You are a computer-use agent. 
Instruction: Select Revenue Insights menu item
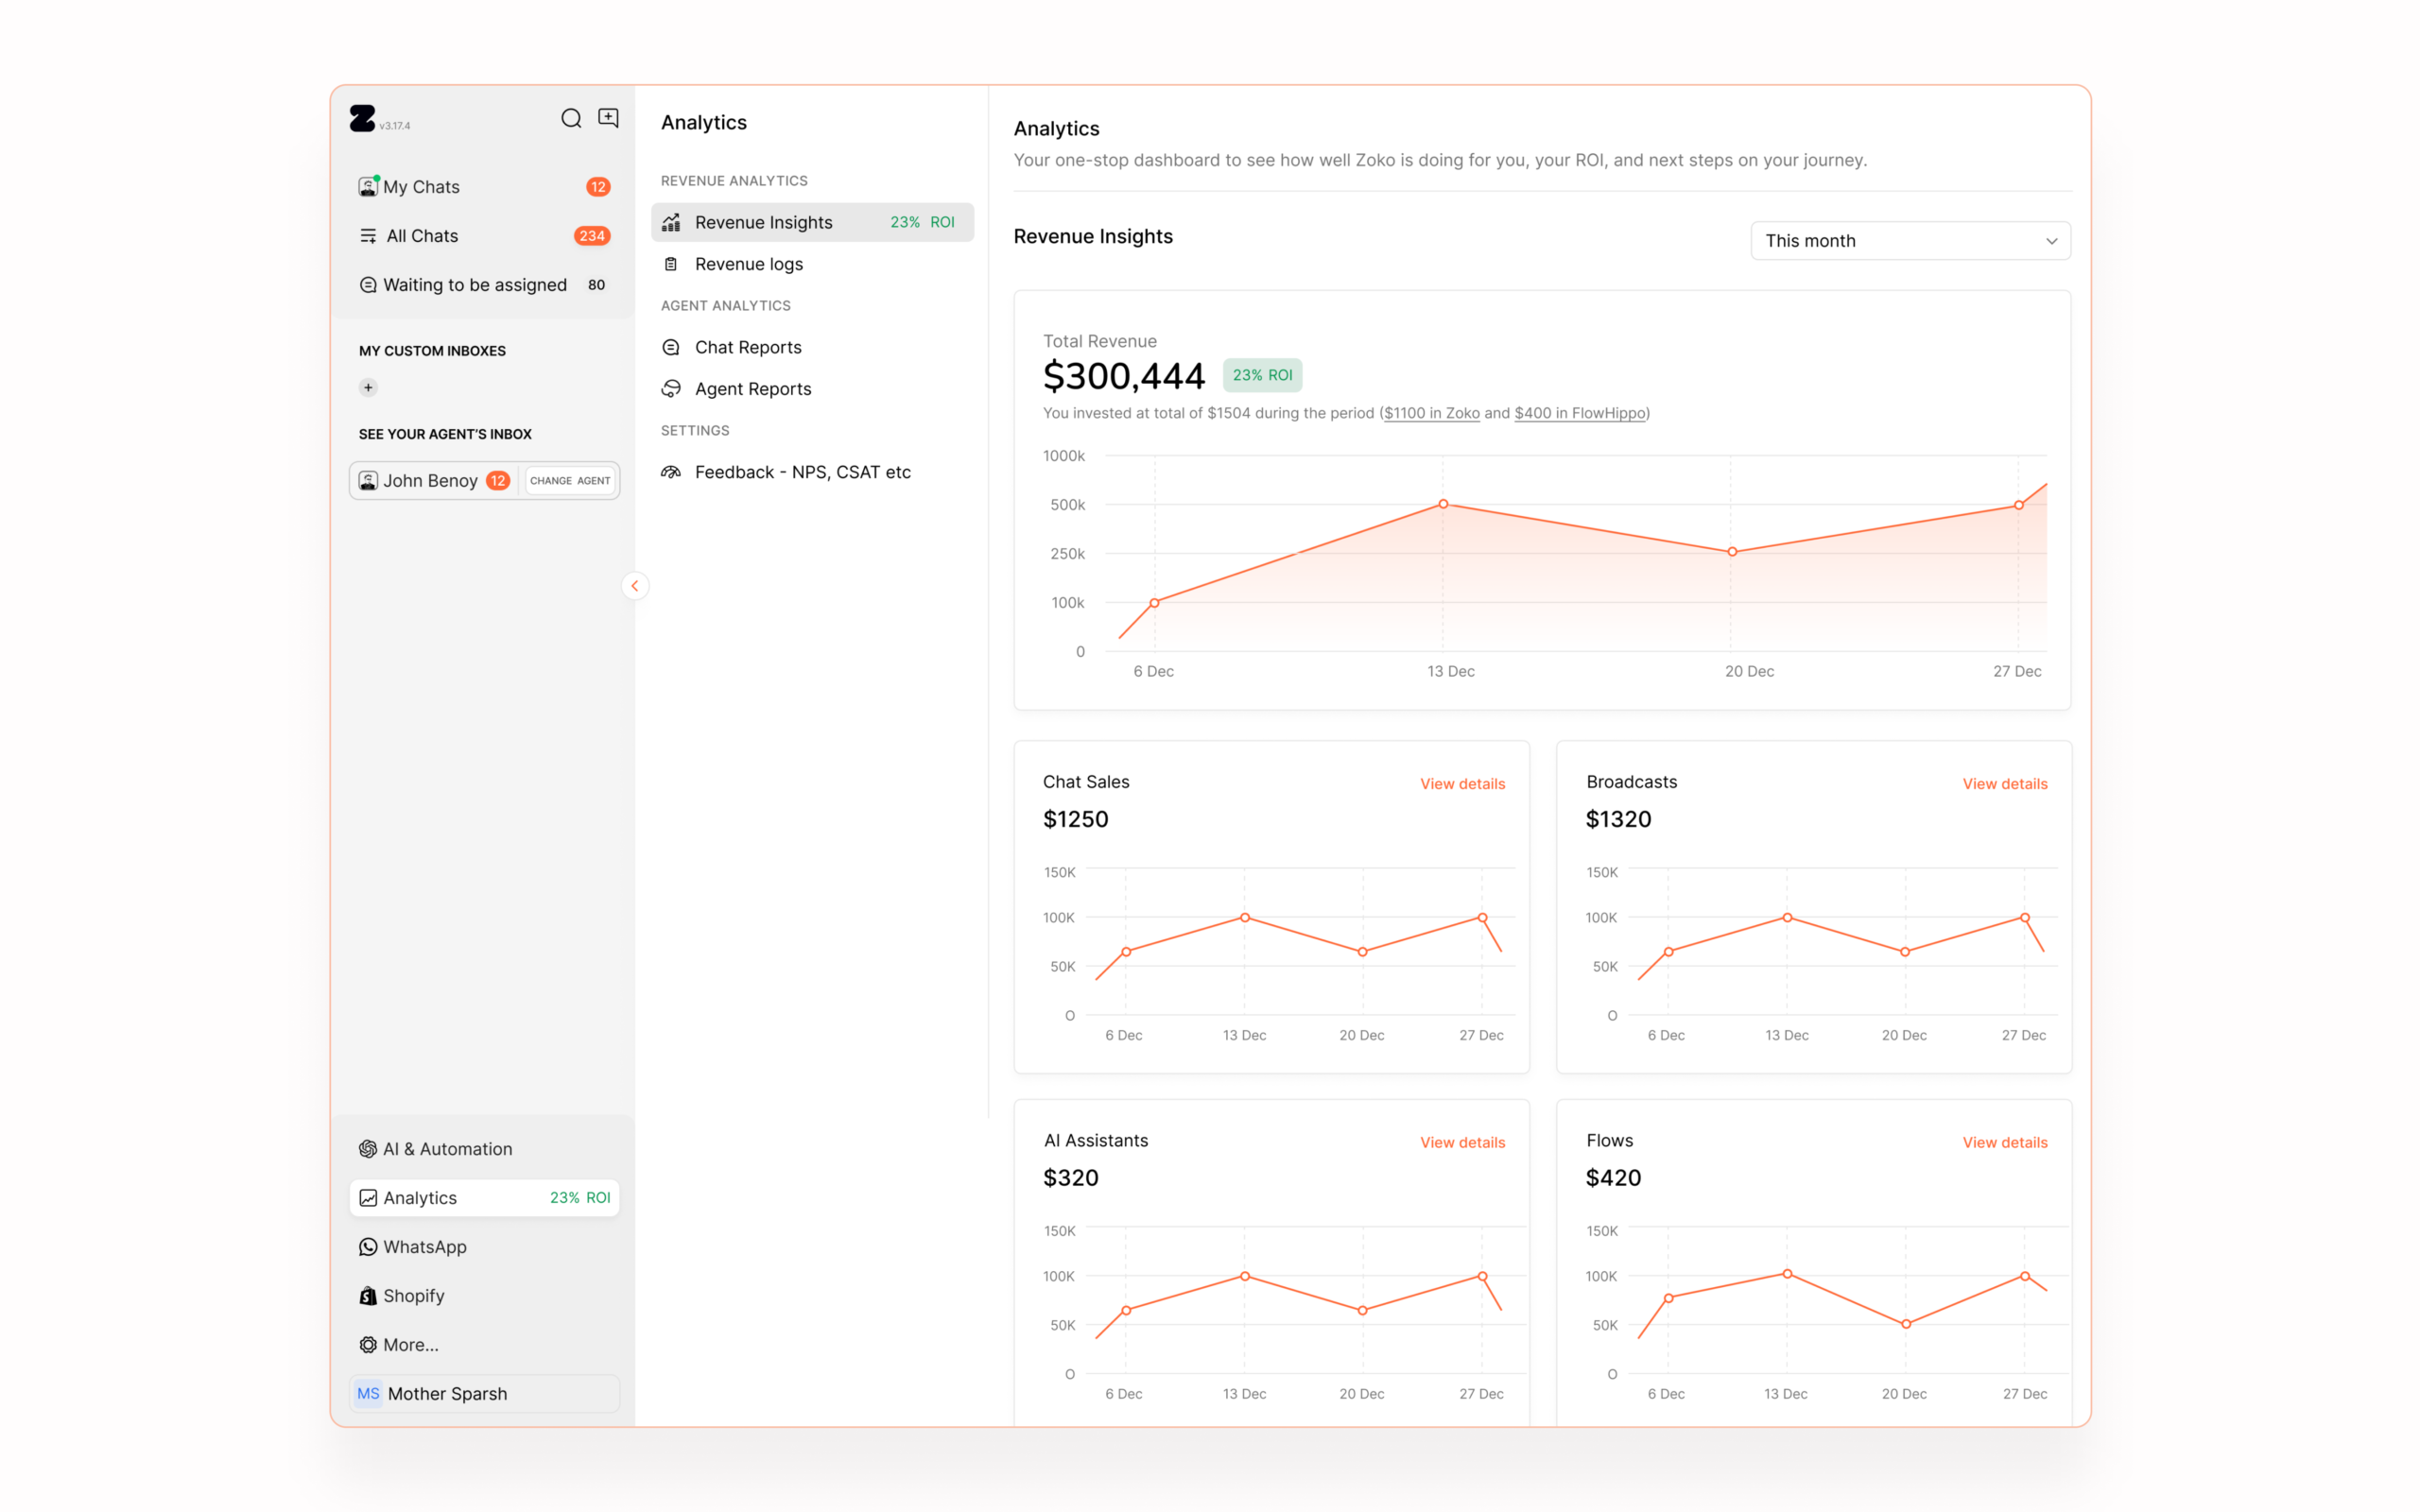click(x=812, y=222)
